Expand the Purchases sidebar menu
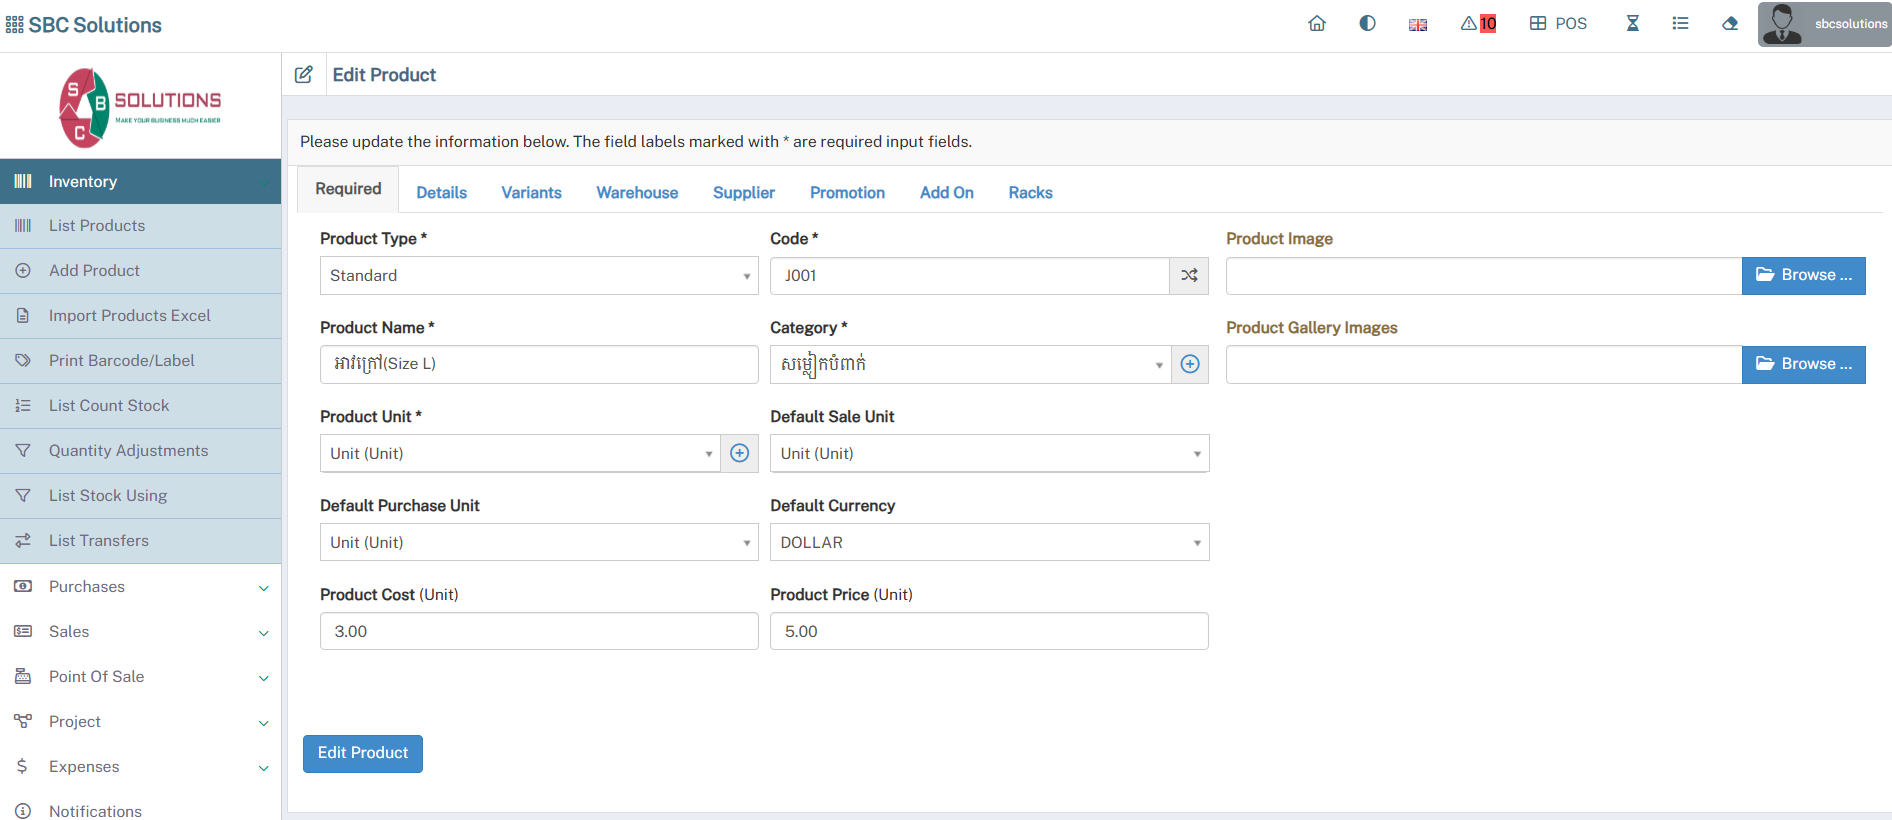 pyautogui.click(x=140, y=587)
